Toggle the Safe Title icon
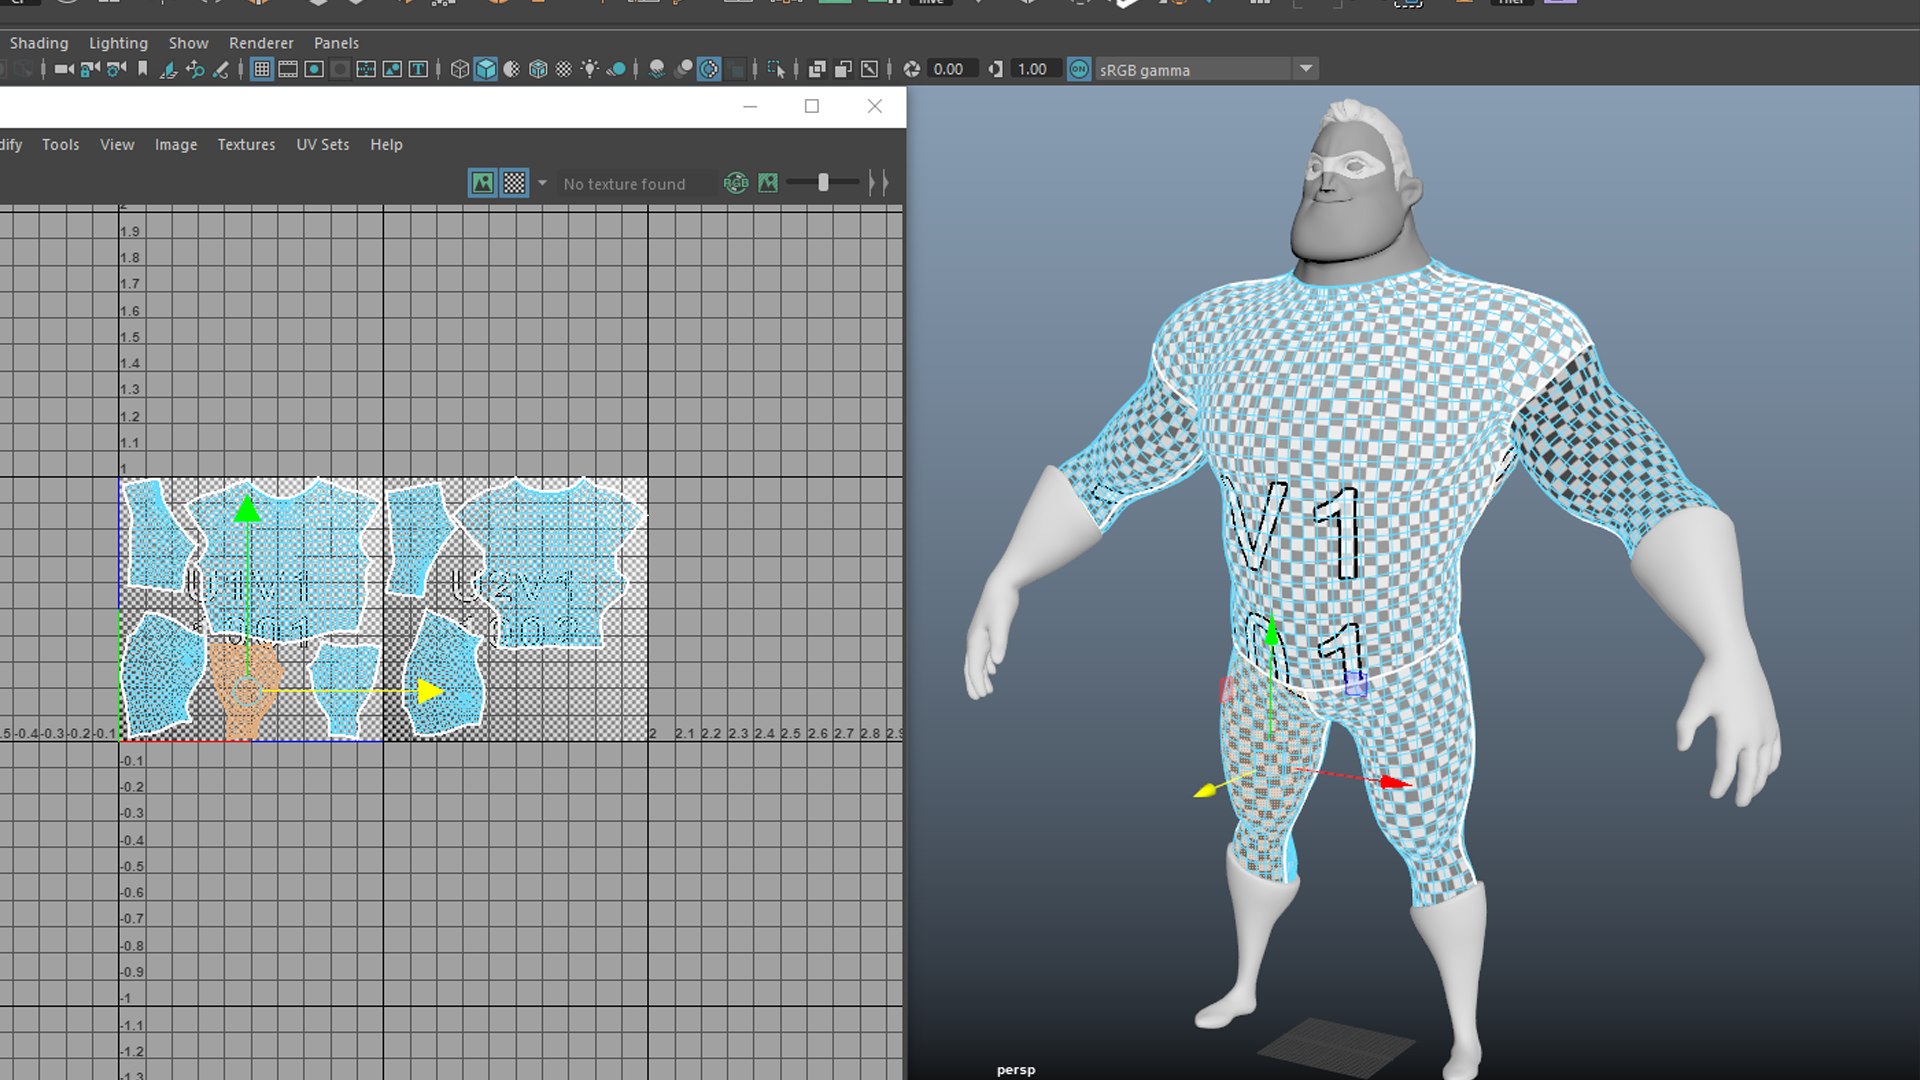This screenshot has height=1080, width=1920. (418, 69)
